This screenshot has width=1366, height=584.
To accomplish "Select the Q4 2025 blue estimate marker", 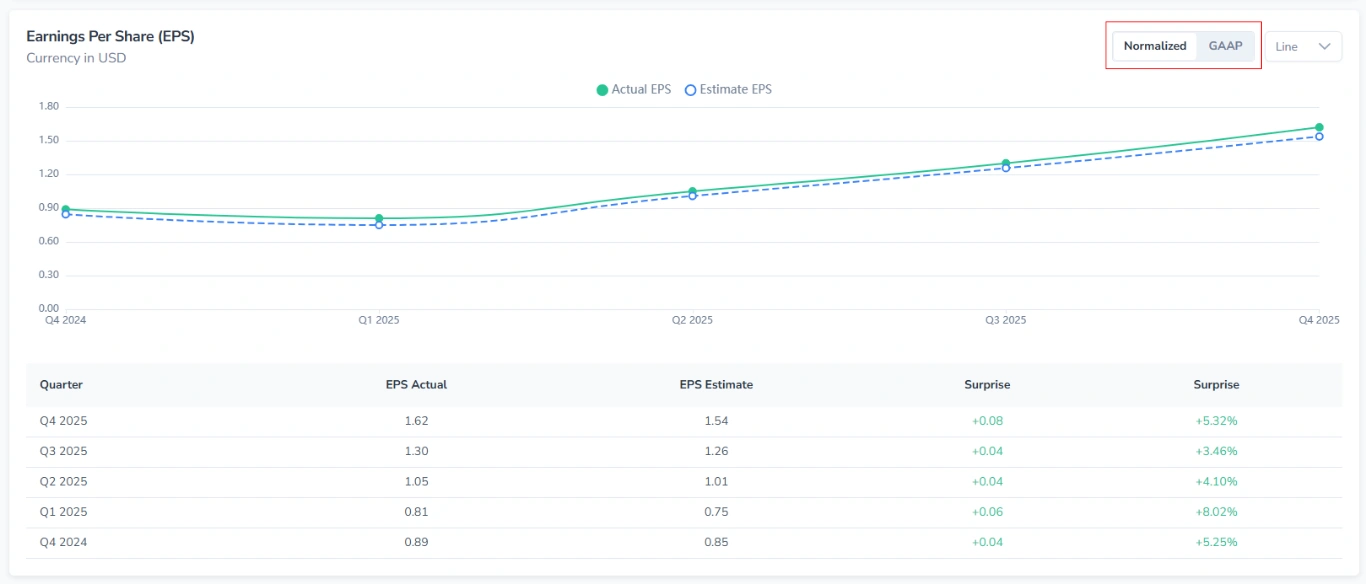I will pos(1321,138).
